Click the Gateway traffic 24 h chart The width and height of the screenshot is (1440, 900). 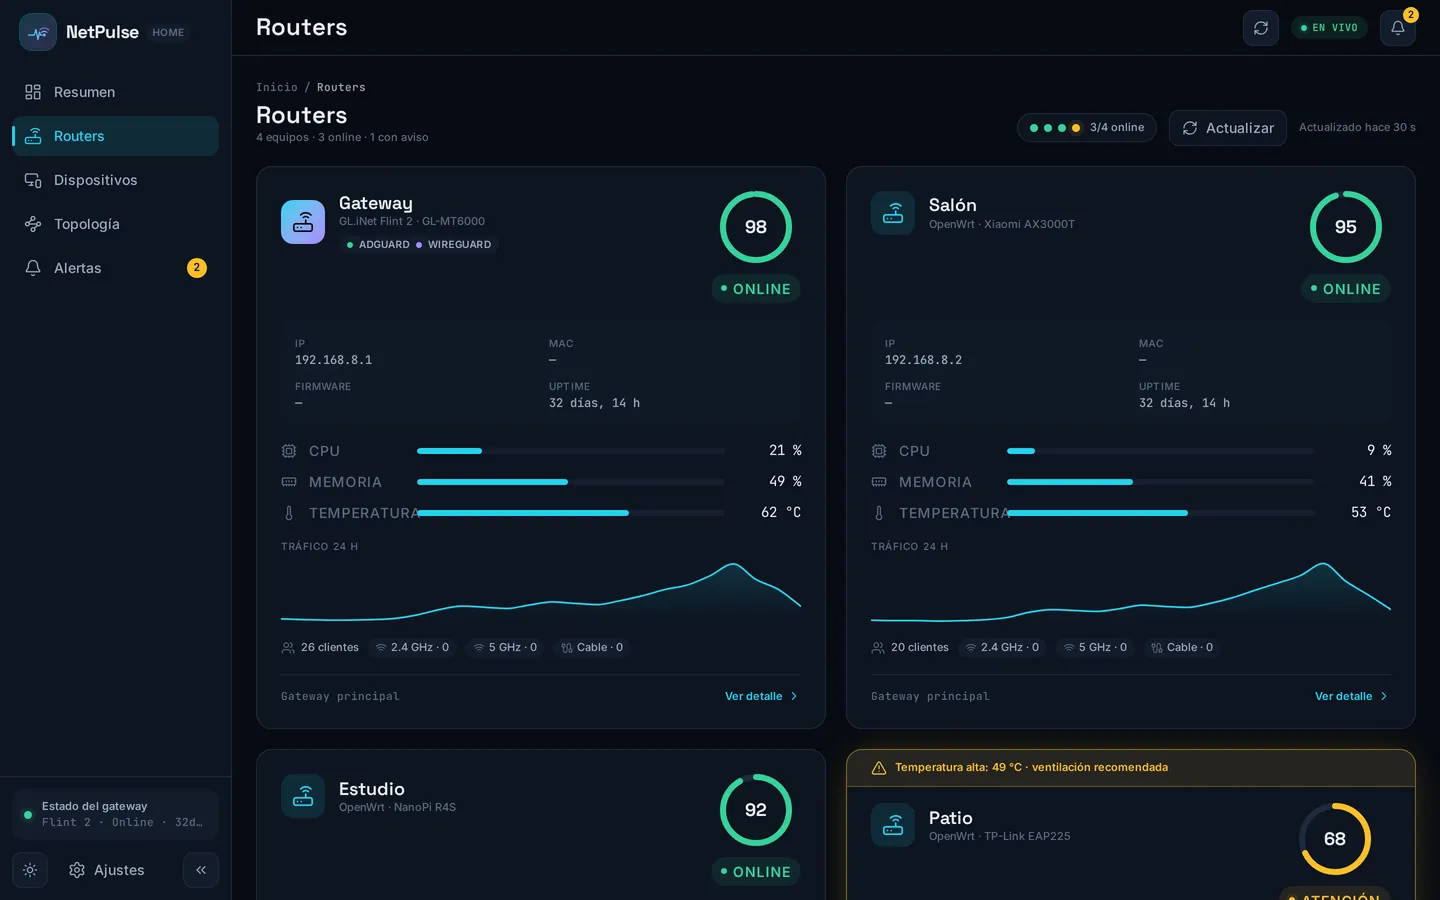pos(541,590)
